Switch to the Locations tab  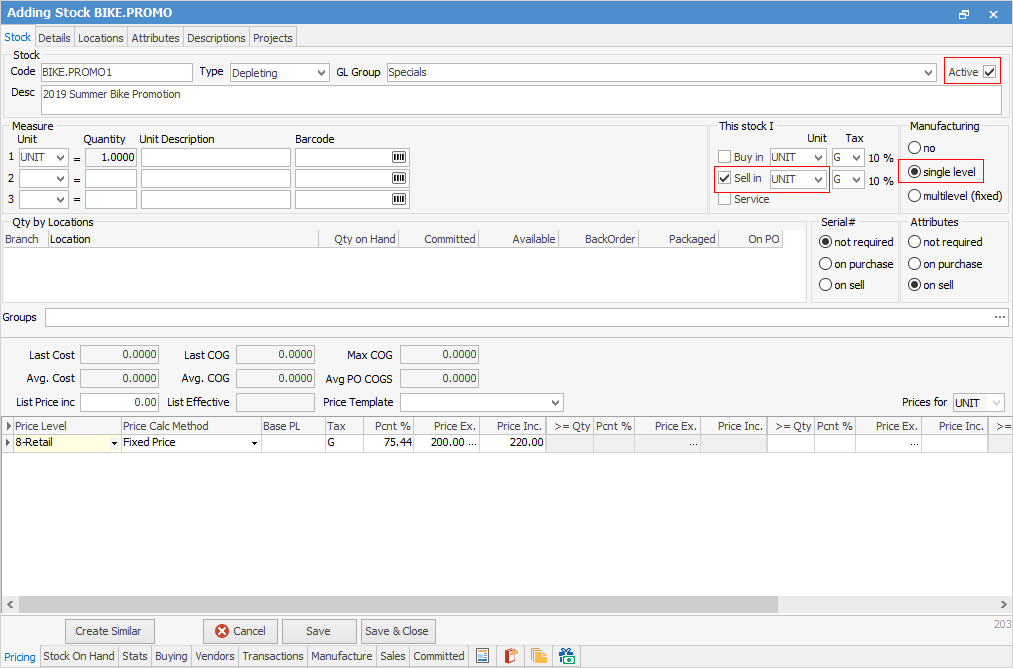[101, 38]
